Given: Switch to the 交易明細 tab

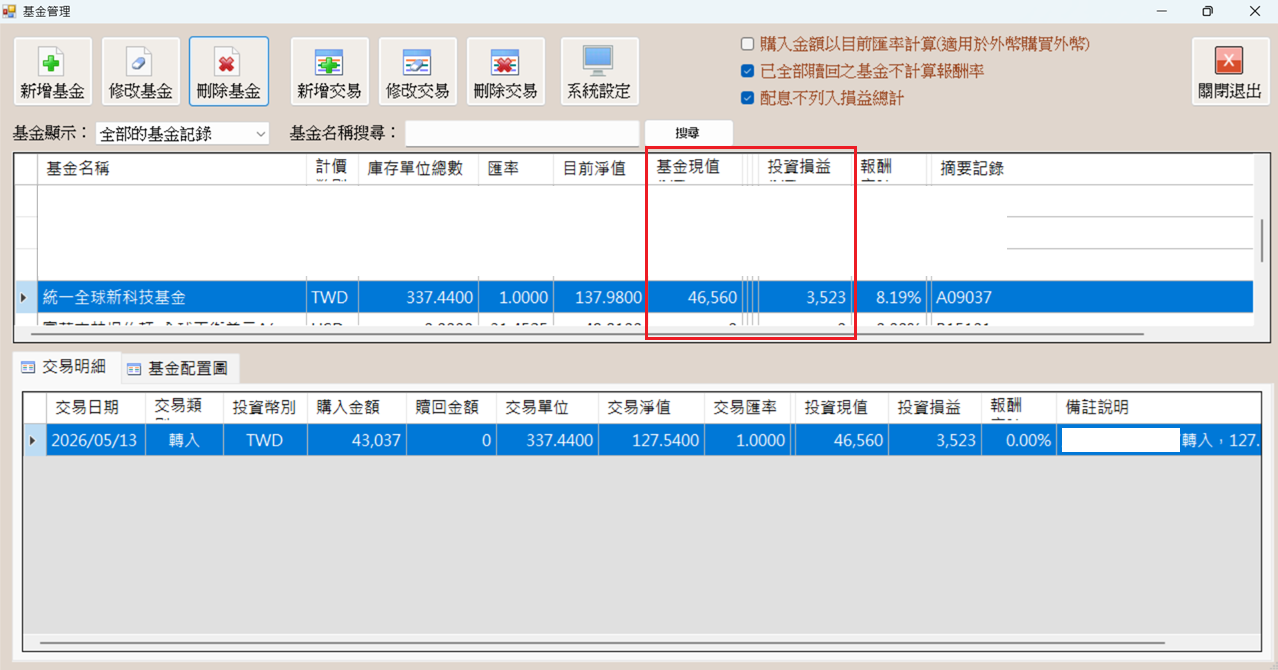Looking at the screenshot, I should [66, 367].
